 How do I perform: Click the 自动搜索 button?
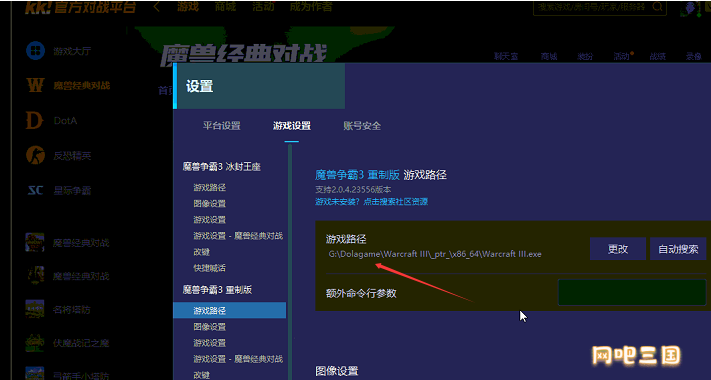pyautogui.click(x=678, y=248)
